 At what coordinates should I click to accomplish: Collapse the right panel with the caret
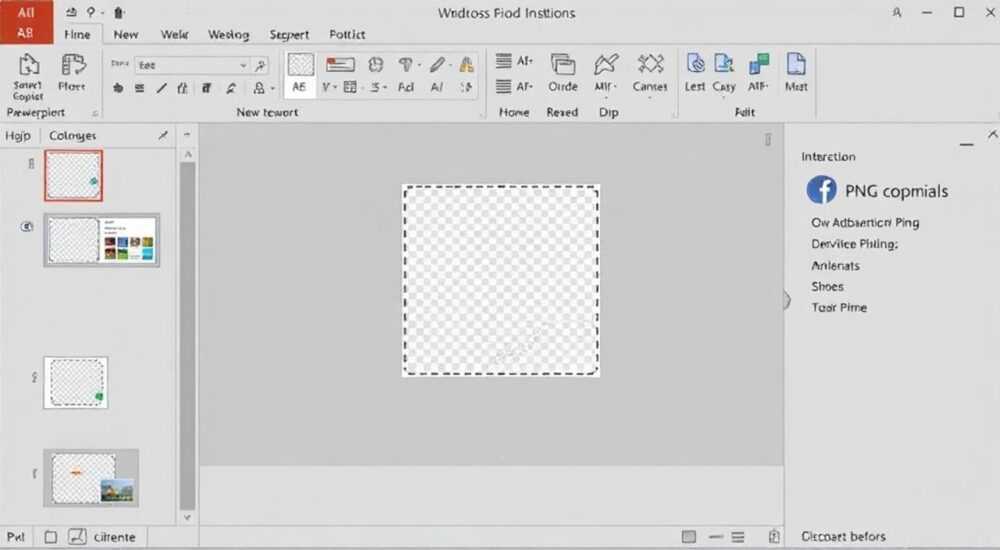(992, 134)
